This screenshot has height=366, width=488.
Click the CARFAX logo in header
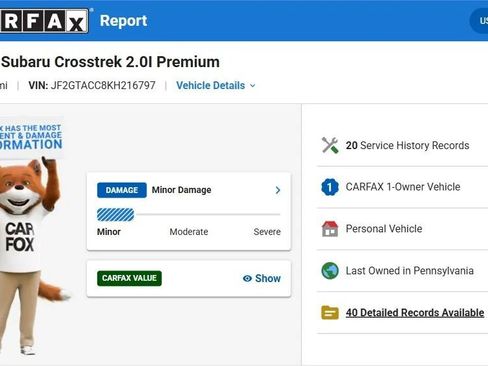click(x=44, y=21)
